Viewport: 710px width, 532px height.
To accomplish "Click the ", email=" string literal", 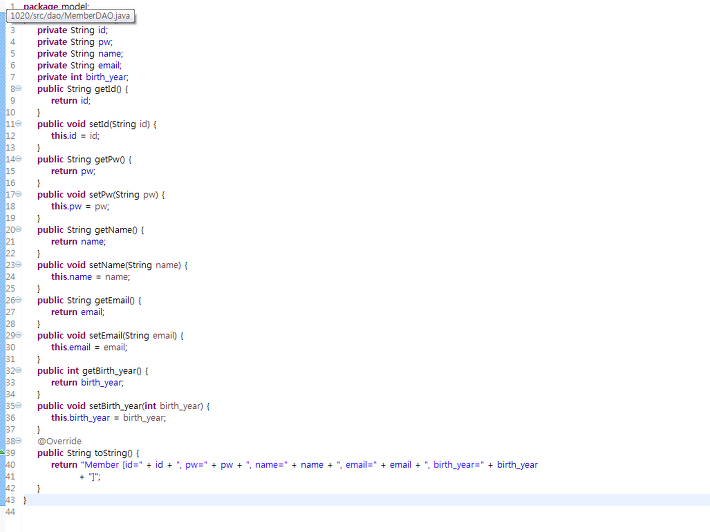I will (356, 465).
